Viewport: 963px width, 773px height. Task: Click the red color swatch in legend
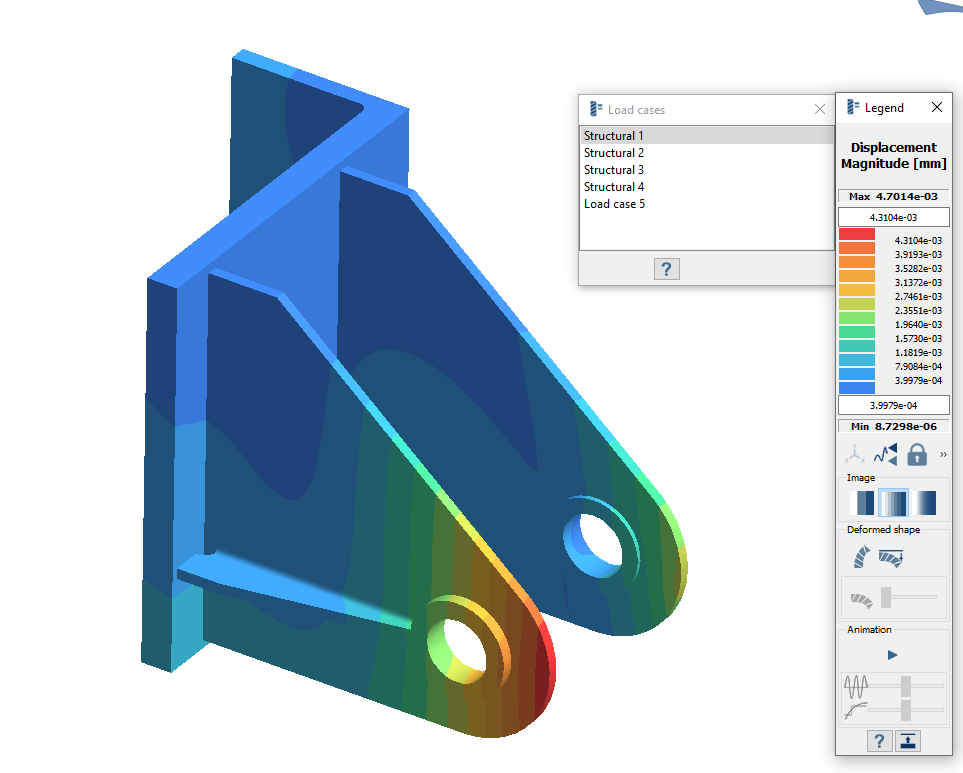coord(857,234)
